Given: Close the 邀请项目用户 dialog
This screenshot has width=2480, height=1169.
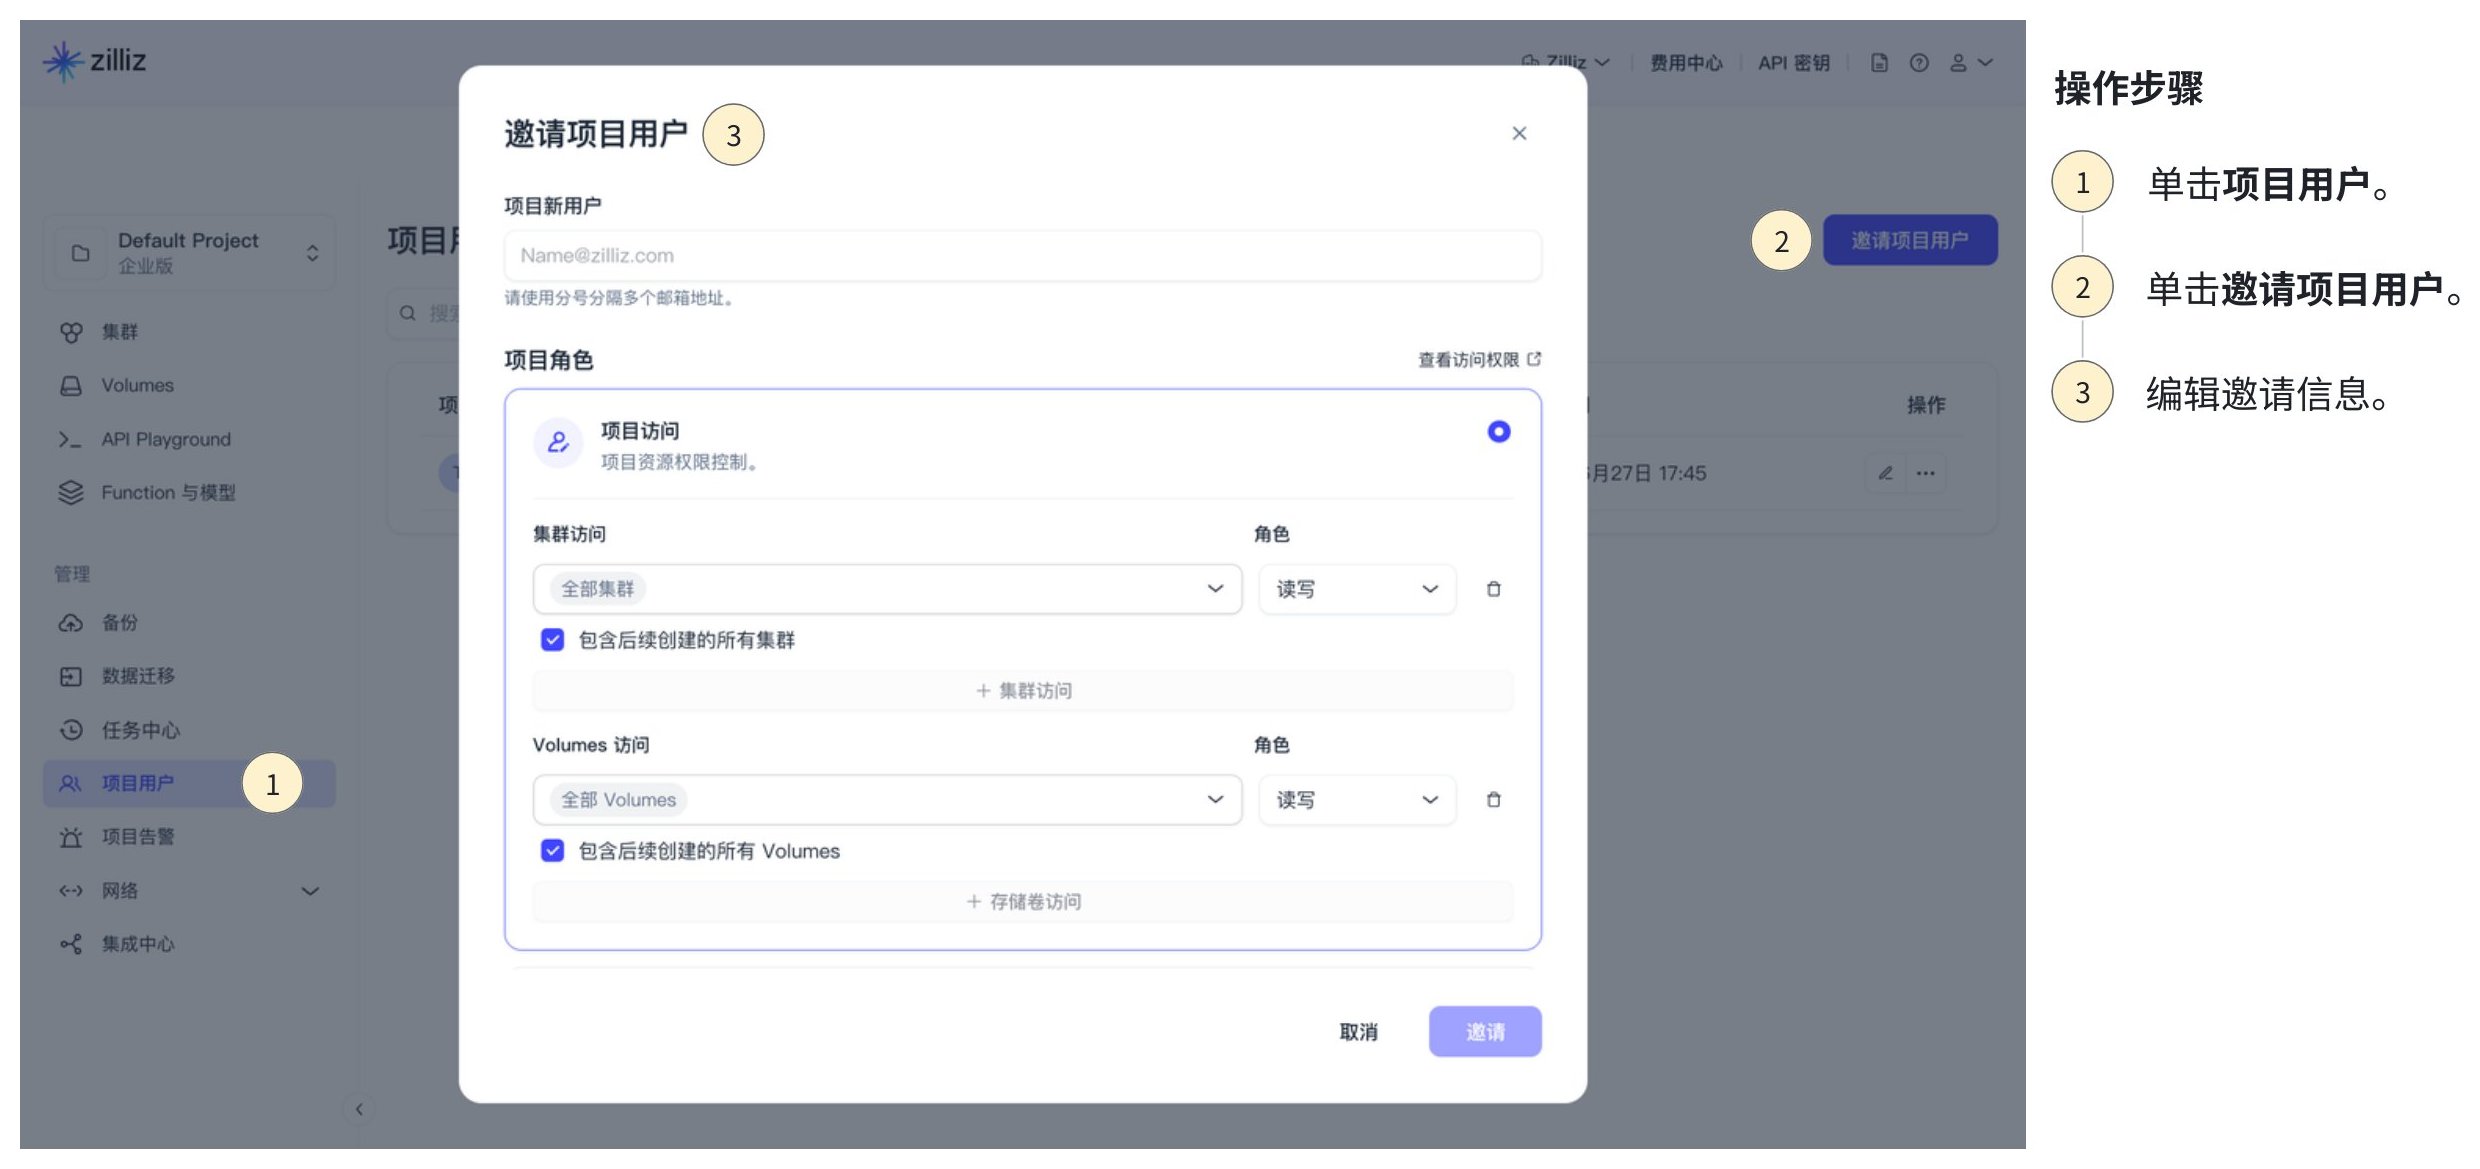Looking at the screenshot, I should click(x=1519, y=133).
